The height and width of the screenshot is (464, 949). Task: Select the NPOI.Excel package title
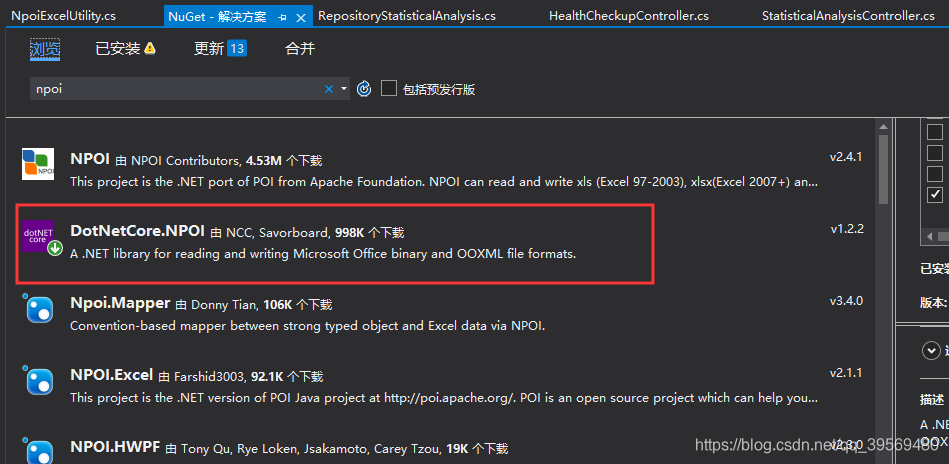(111, 374)
